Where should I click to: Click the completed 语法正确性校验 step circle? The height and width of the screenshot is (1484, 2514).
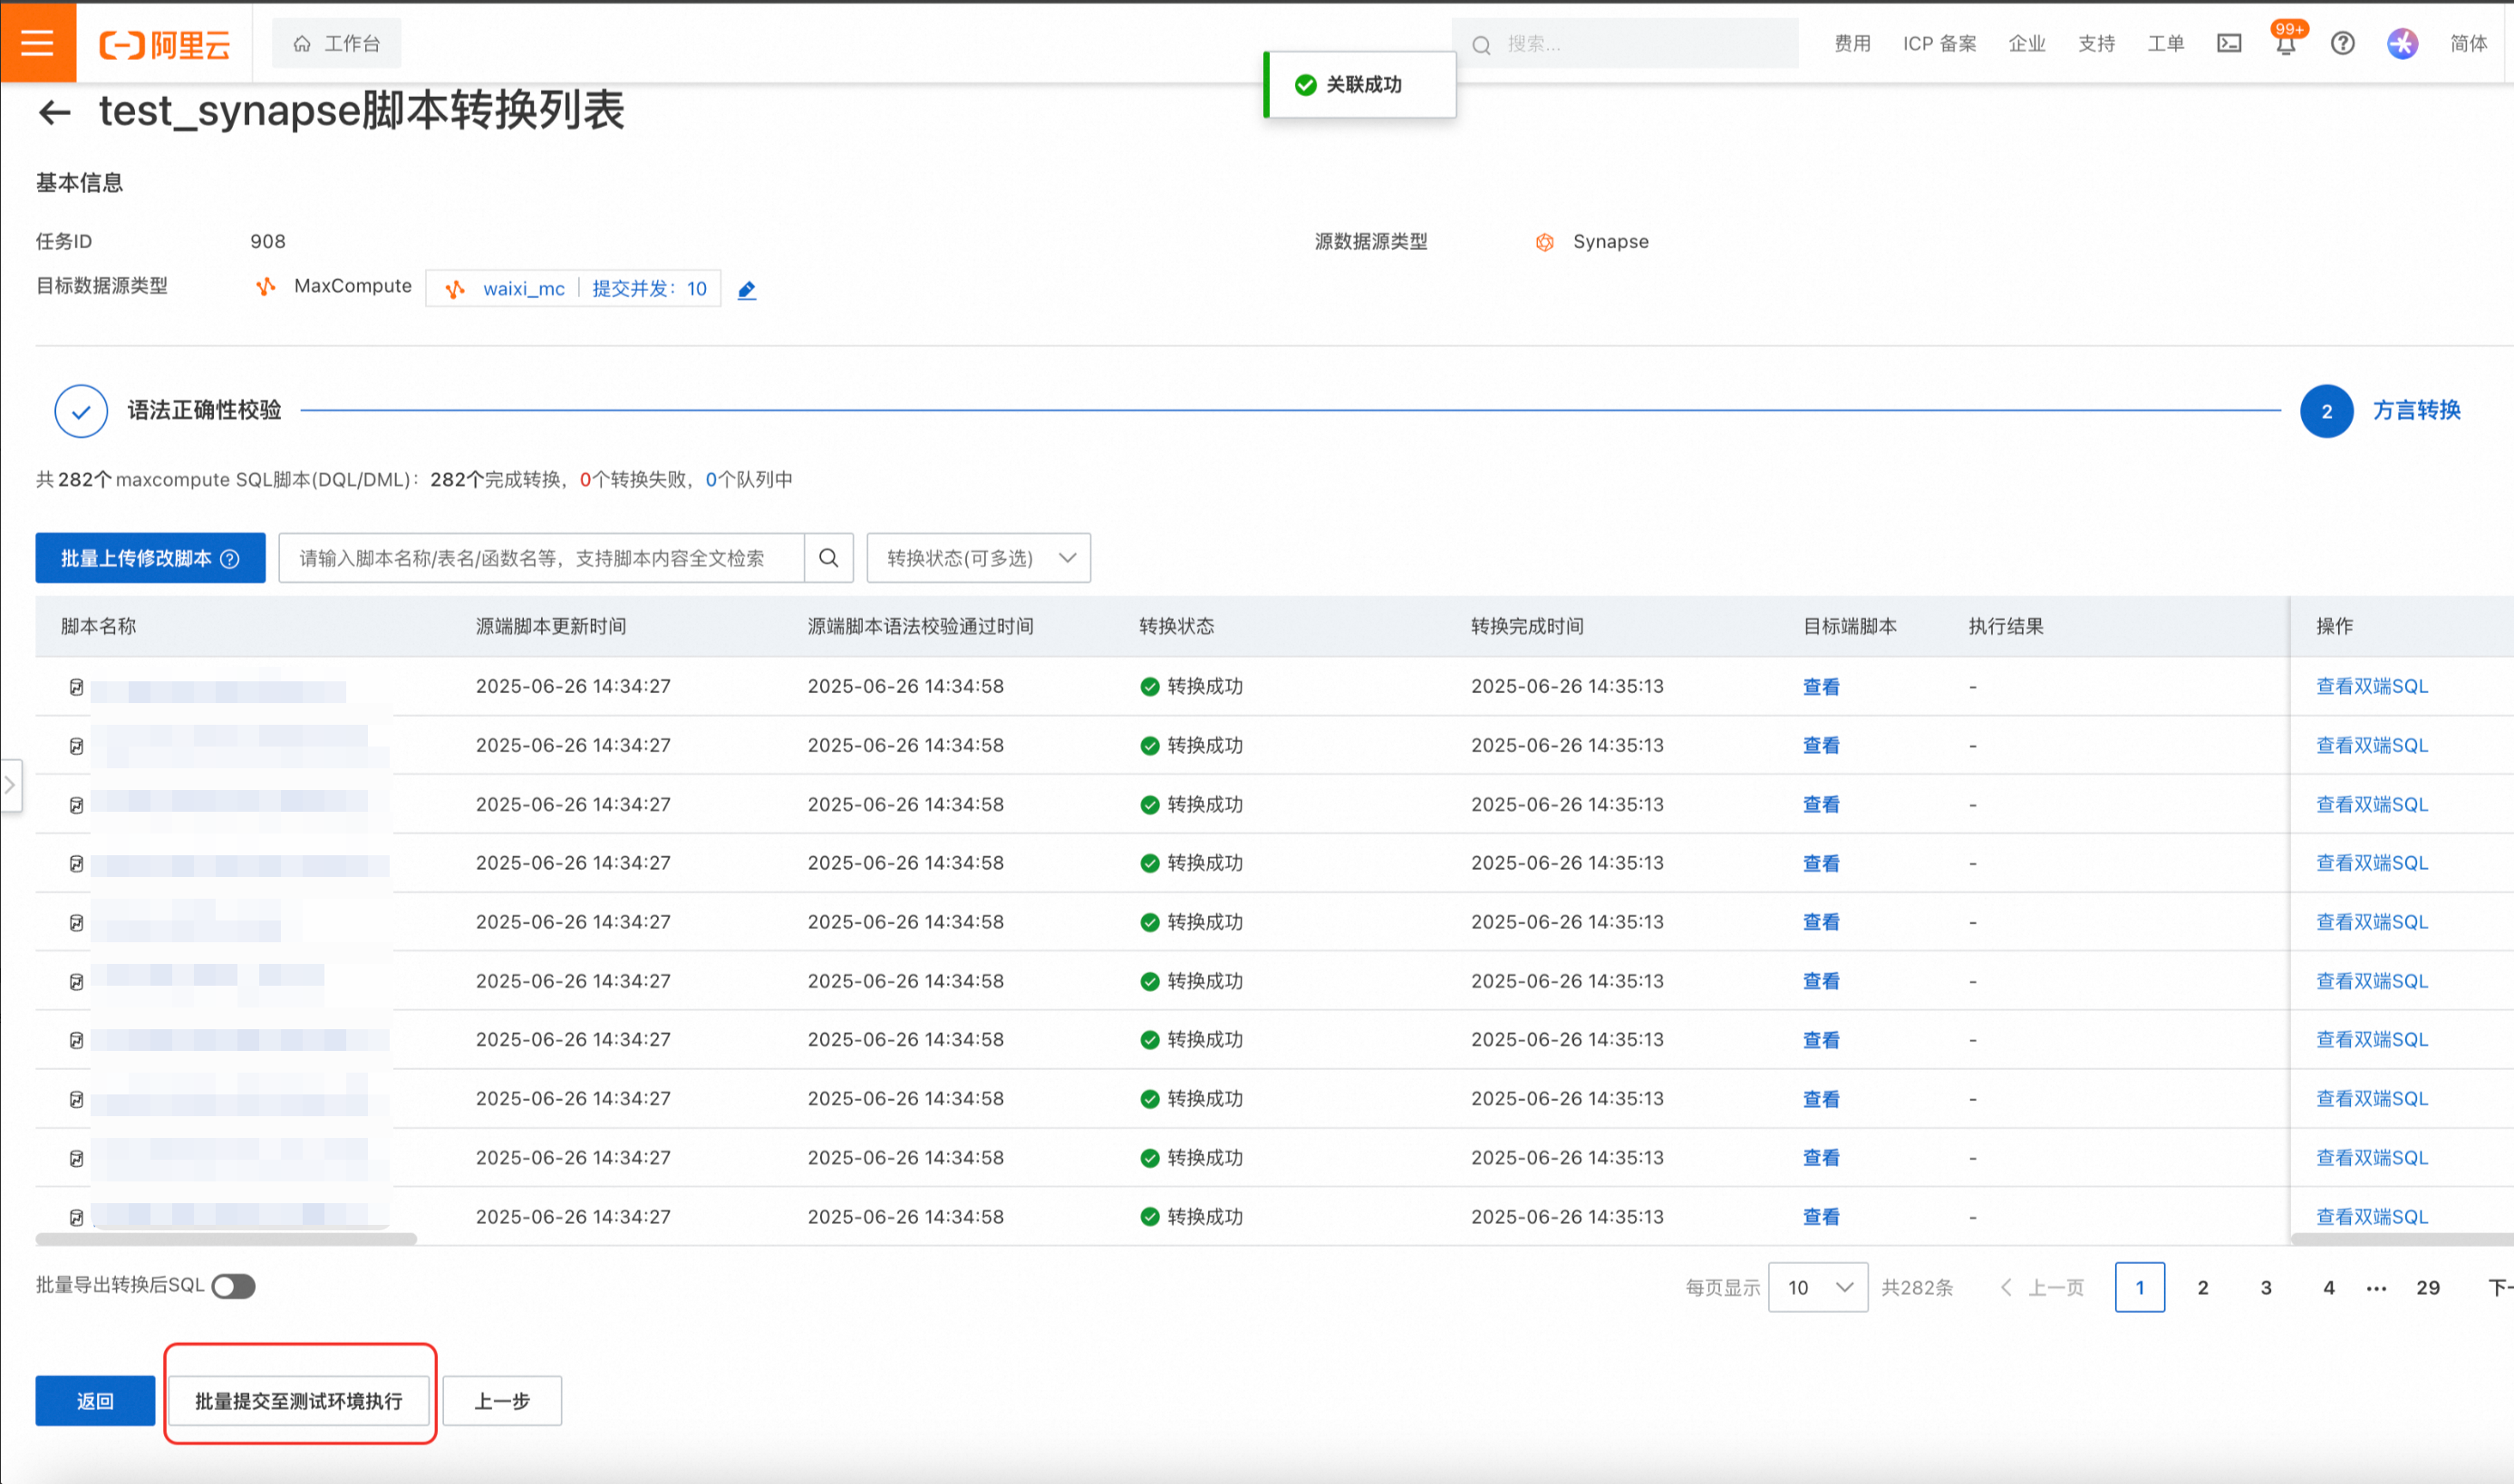pyautogui.click(x=81, y=411)
